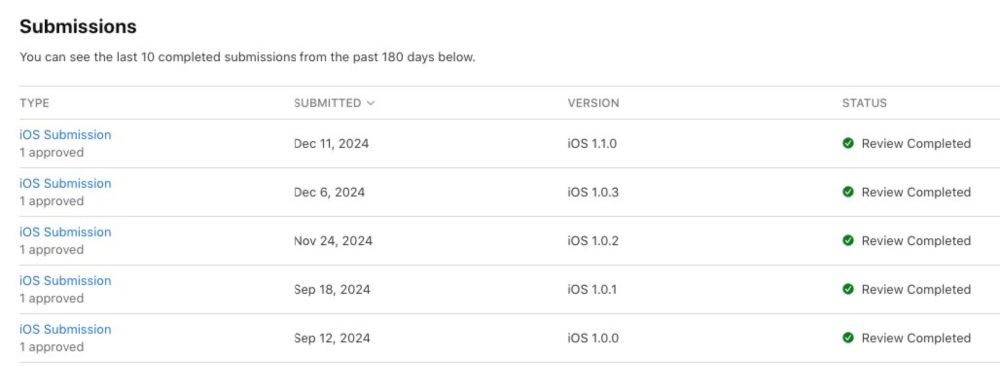Open iOS Submission link dated Nov 24, 2024

pos(65,232)
